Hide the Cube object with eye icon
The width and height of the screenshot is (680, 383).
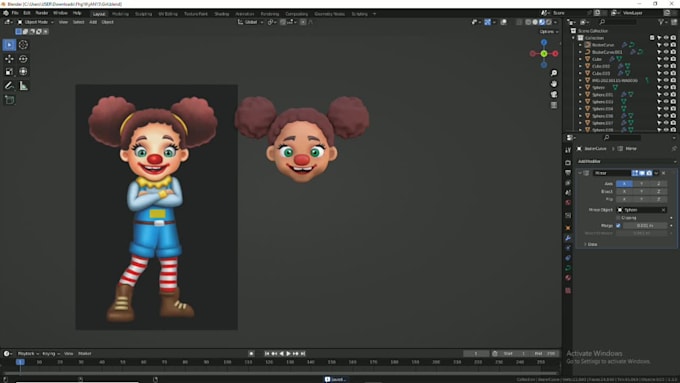pos(666,59)
